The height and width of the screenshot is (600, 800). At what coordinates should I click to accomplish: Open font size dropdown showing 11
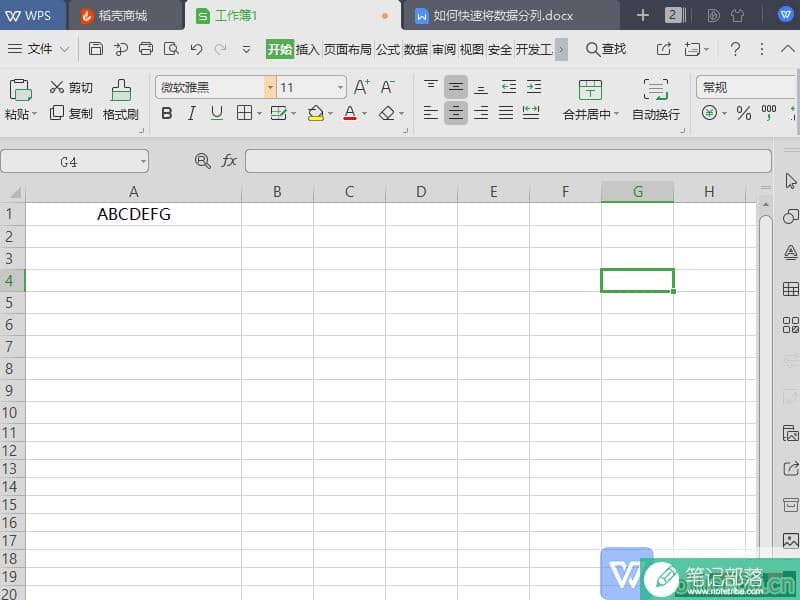click(x=340, y=88)
